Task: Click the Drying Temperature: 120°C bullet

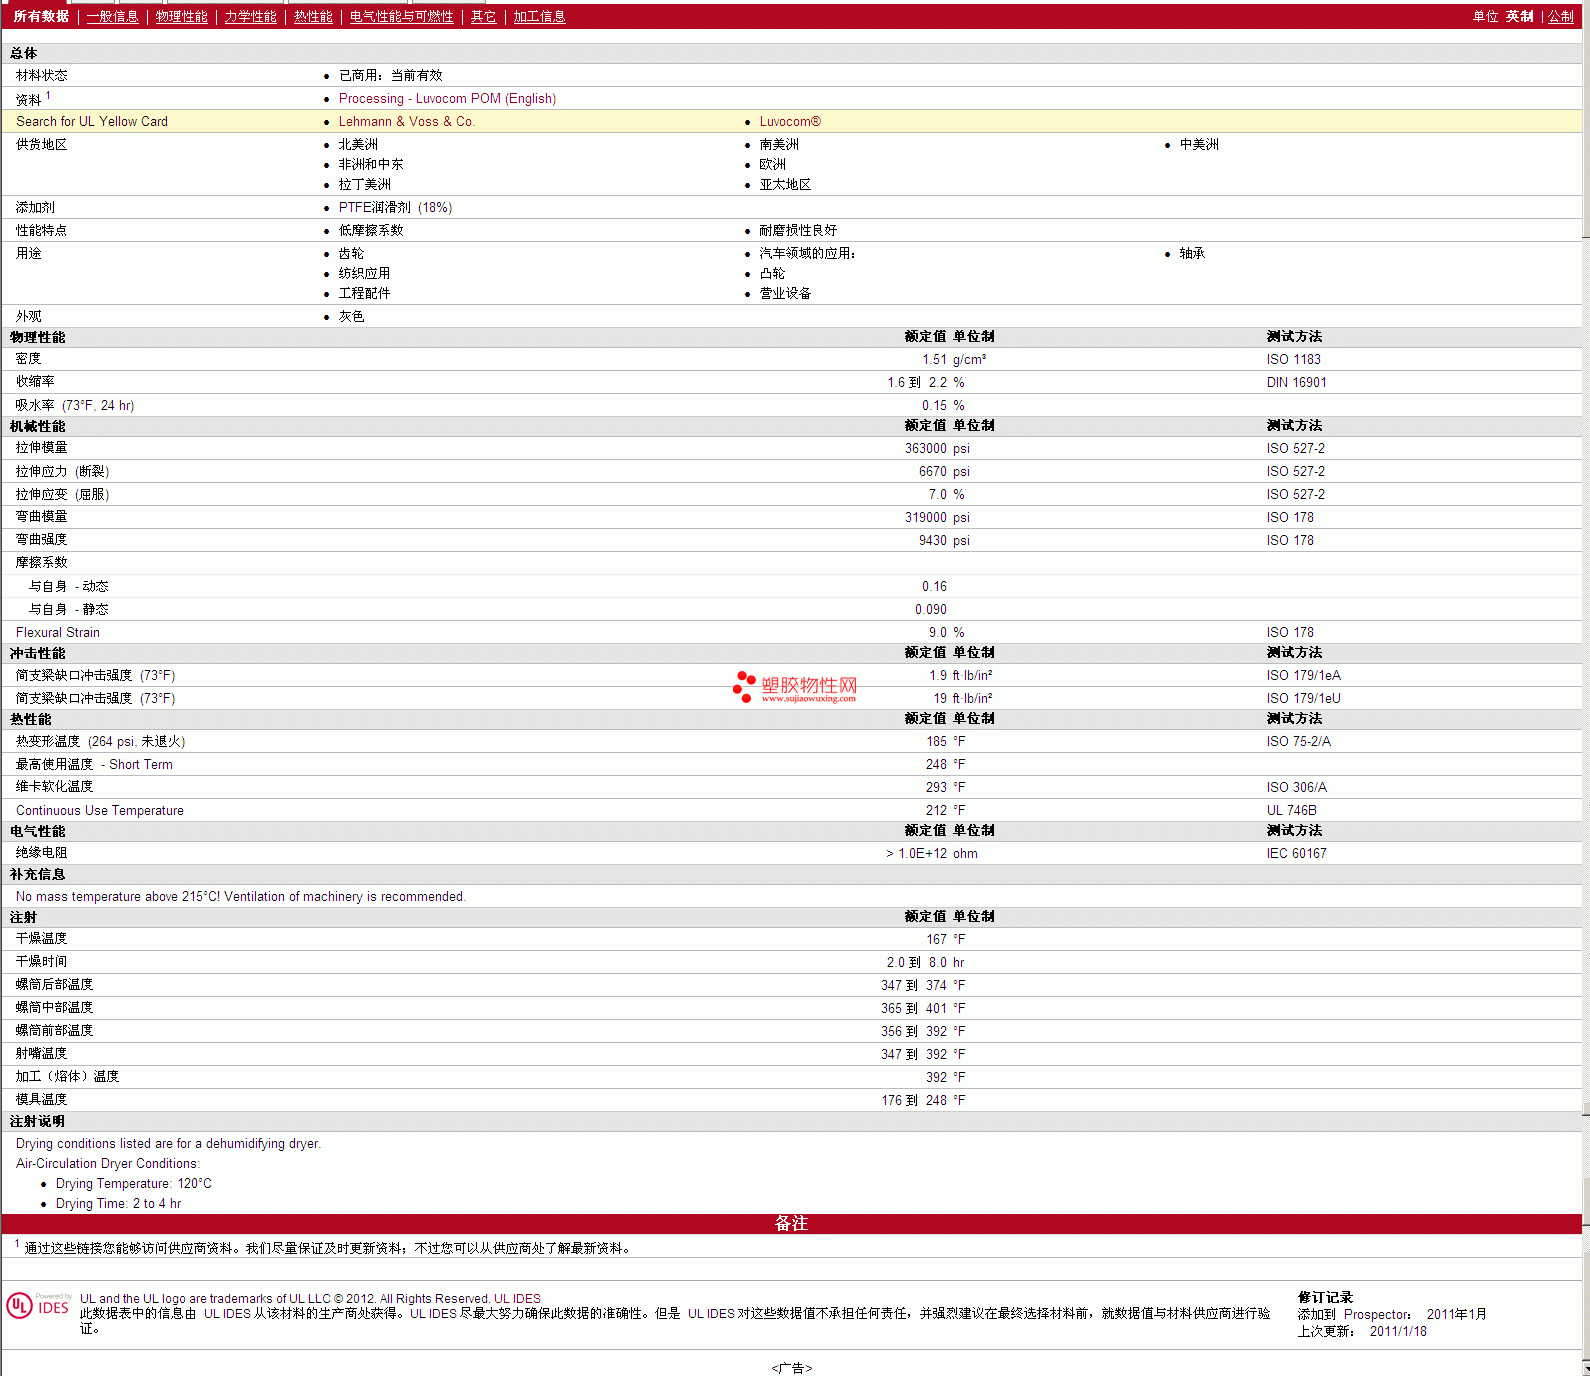Action: pos(134,1183)
